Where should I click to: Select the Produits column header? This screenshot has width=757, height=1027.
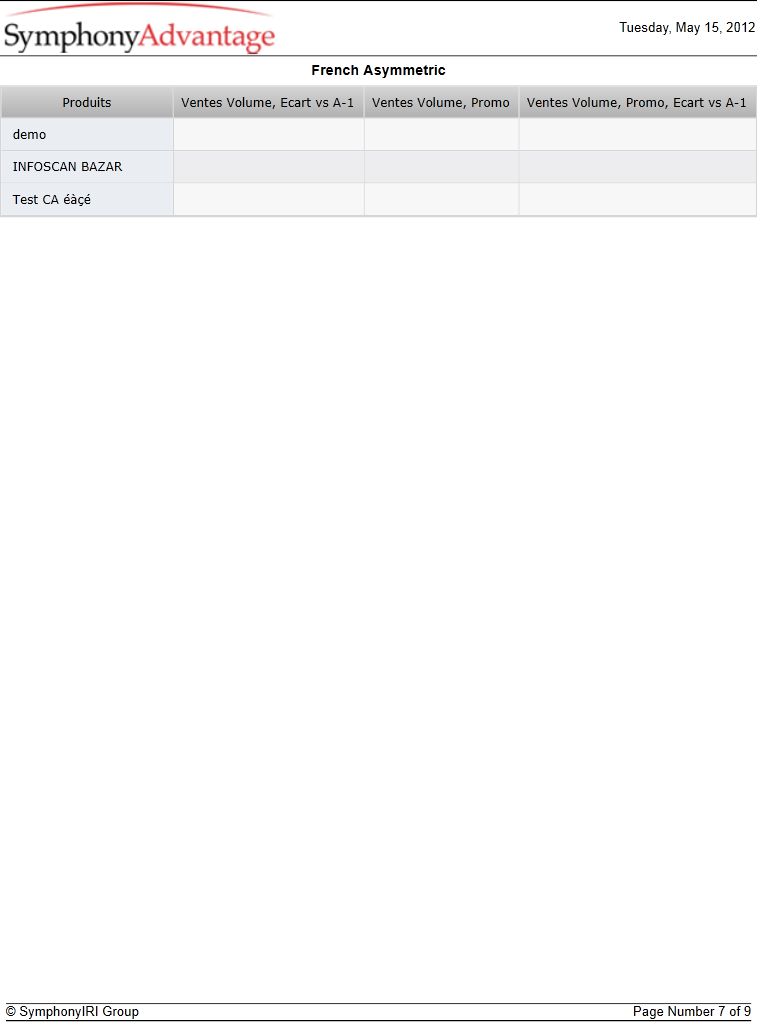pos(86,102)
